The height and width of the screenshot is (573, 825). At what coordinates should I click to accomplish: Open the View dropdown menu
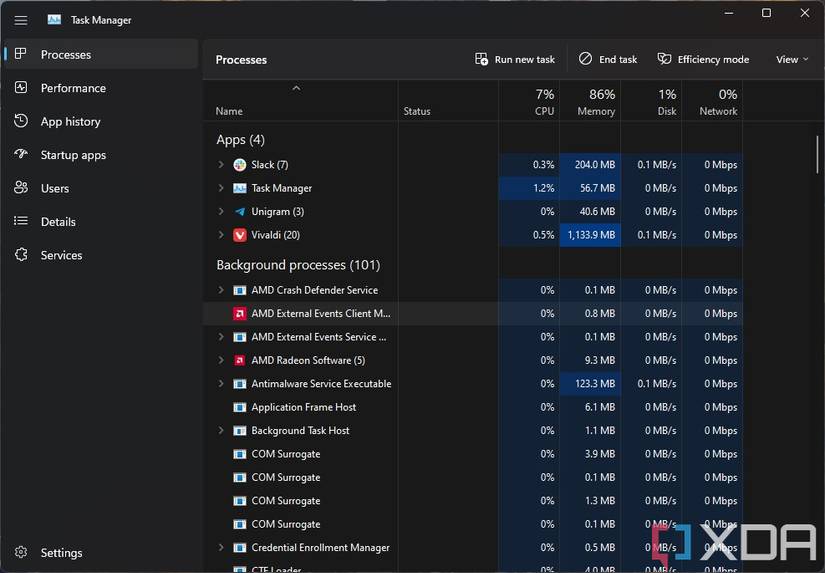[x=792, y=59]
